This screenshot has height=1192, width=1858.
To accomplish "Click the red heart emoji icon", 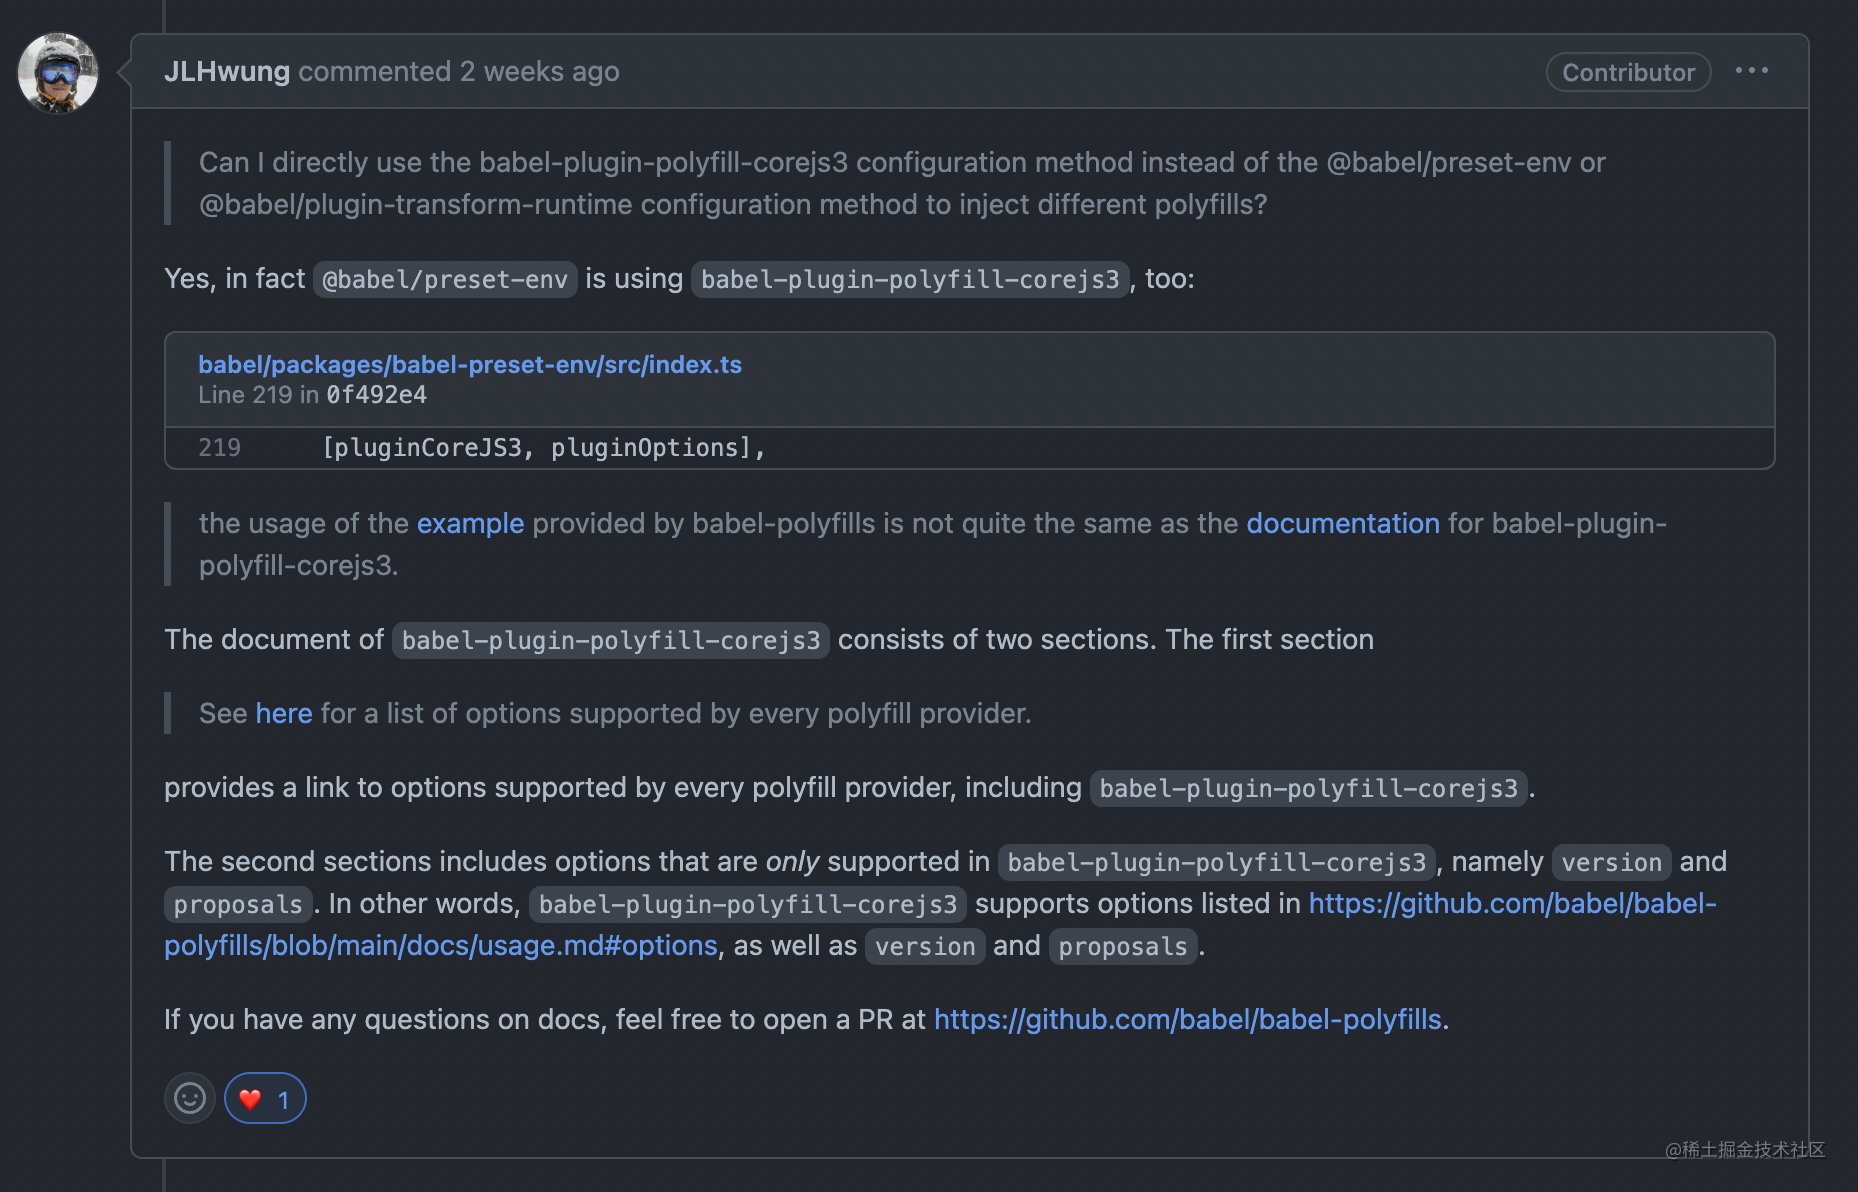I will click(x=250, y=1099).
